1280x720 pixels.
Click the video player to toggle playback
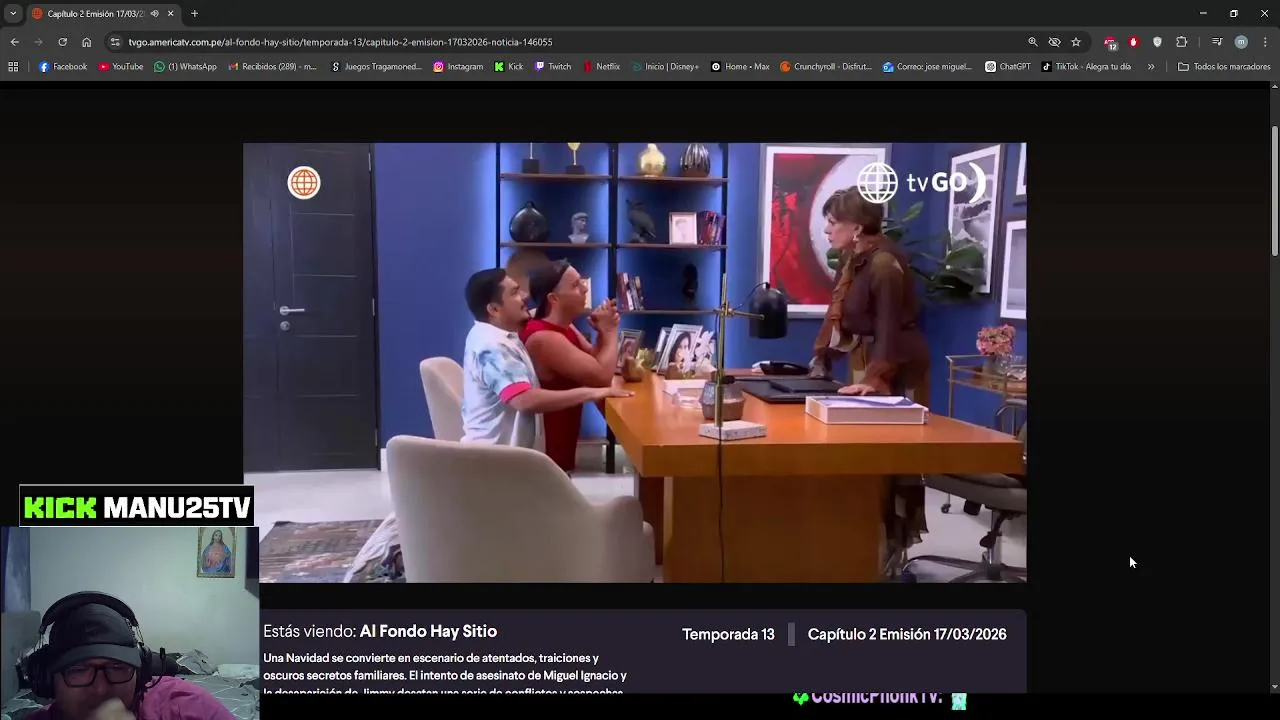point(634,362)
